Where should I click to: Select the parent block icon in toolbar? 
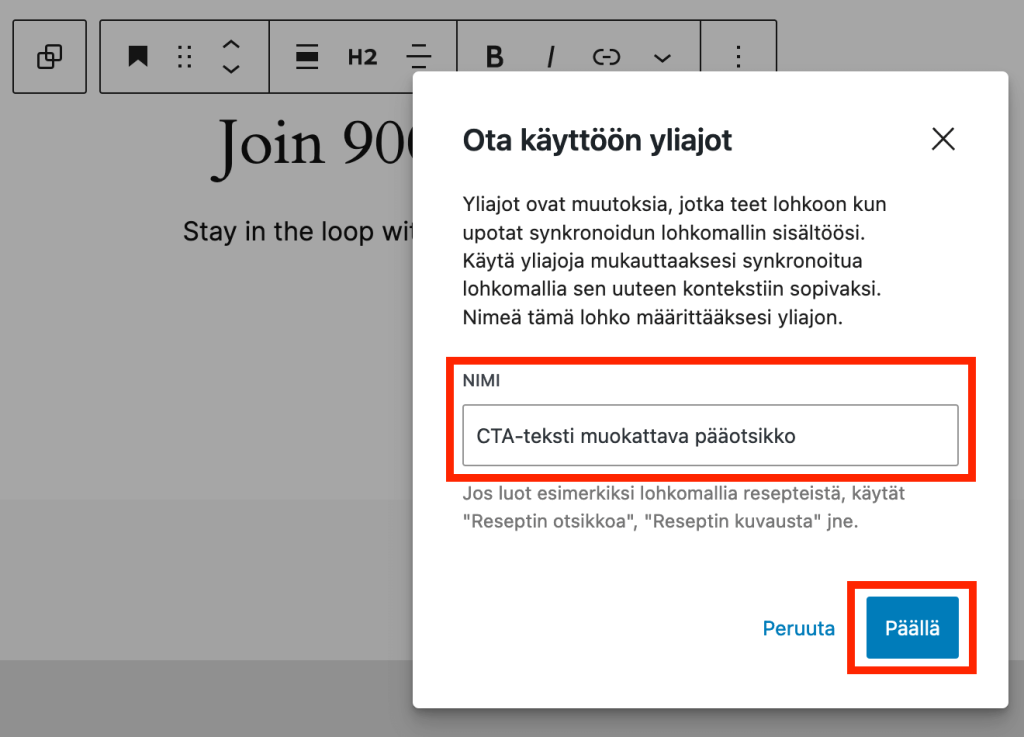click(x=50, y=57)
